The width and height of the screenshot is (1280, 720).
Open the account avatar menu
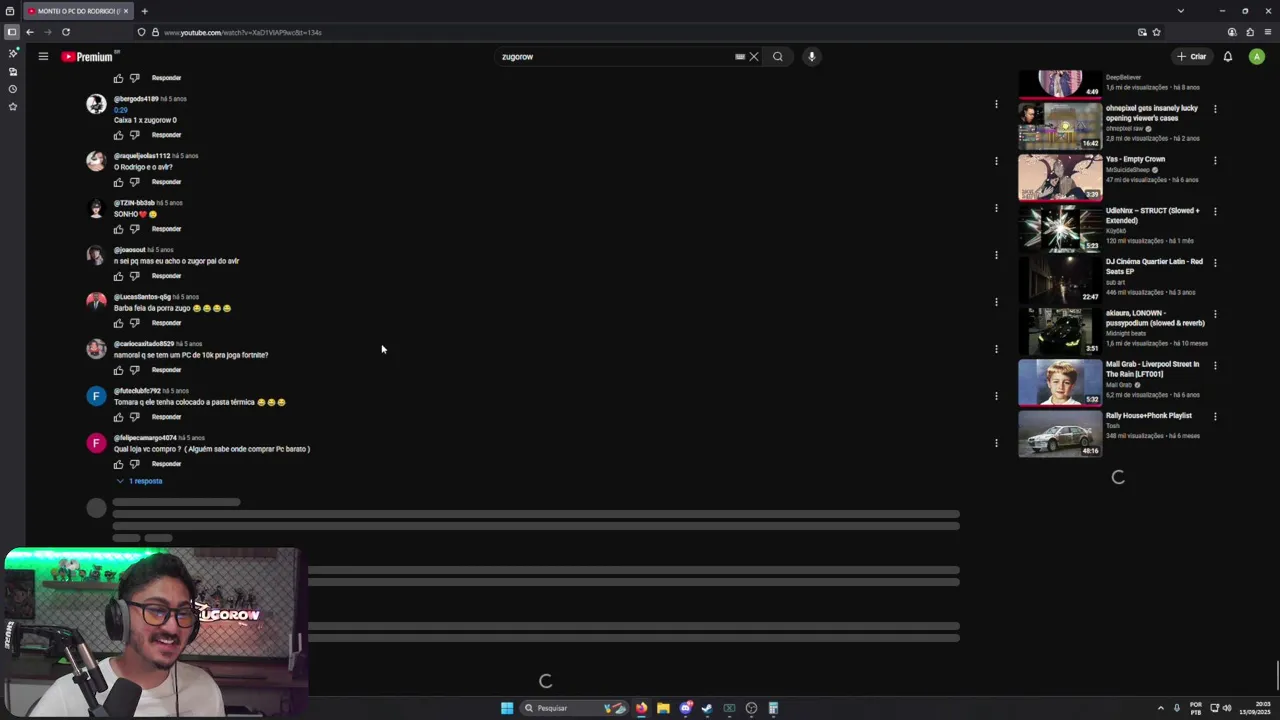click(1257, 57)
